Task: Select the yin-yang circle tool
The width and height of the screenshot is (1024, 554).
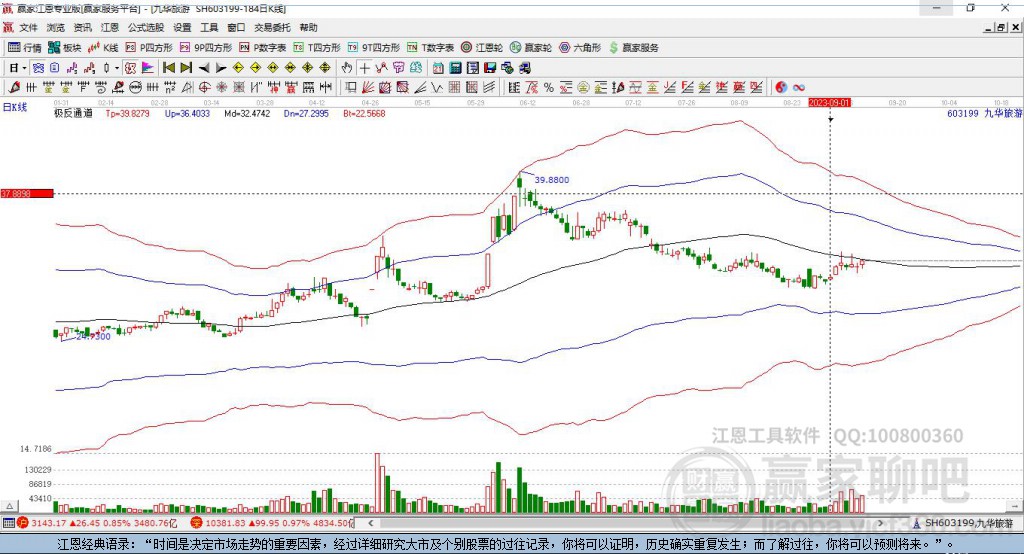Action: click(780, 88)
